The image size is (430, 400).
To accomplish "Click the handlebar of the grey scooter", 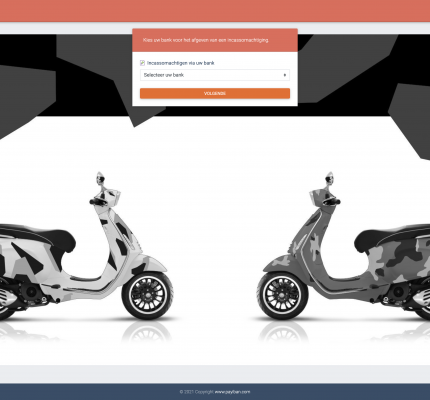I will (x=331, y=202).
